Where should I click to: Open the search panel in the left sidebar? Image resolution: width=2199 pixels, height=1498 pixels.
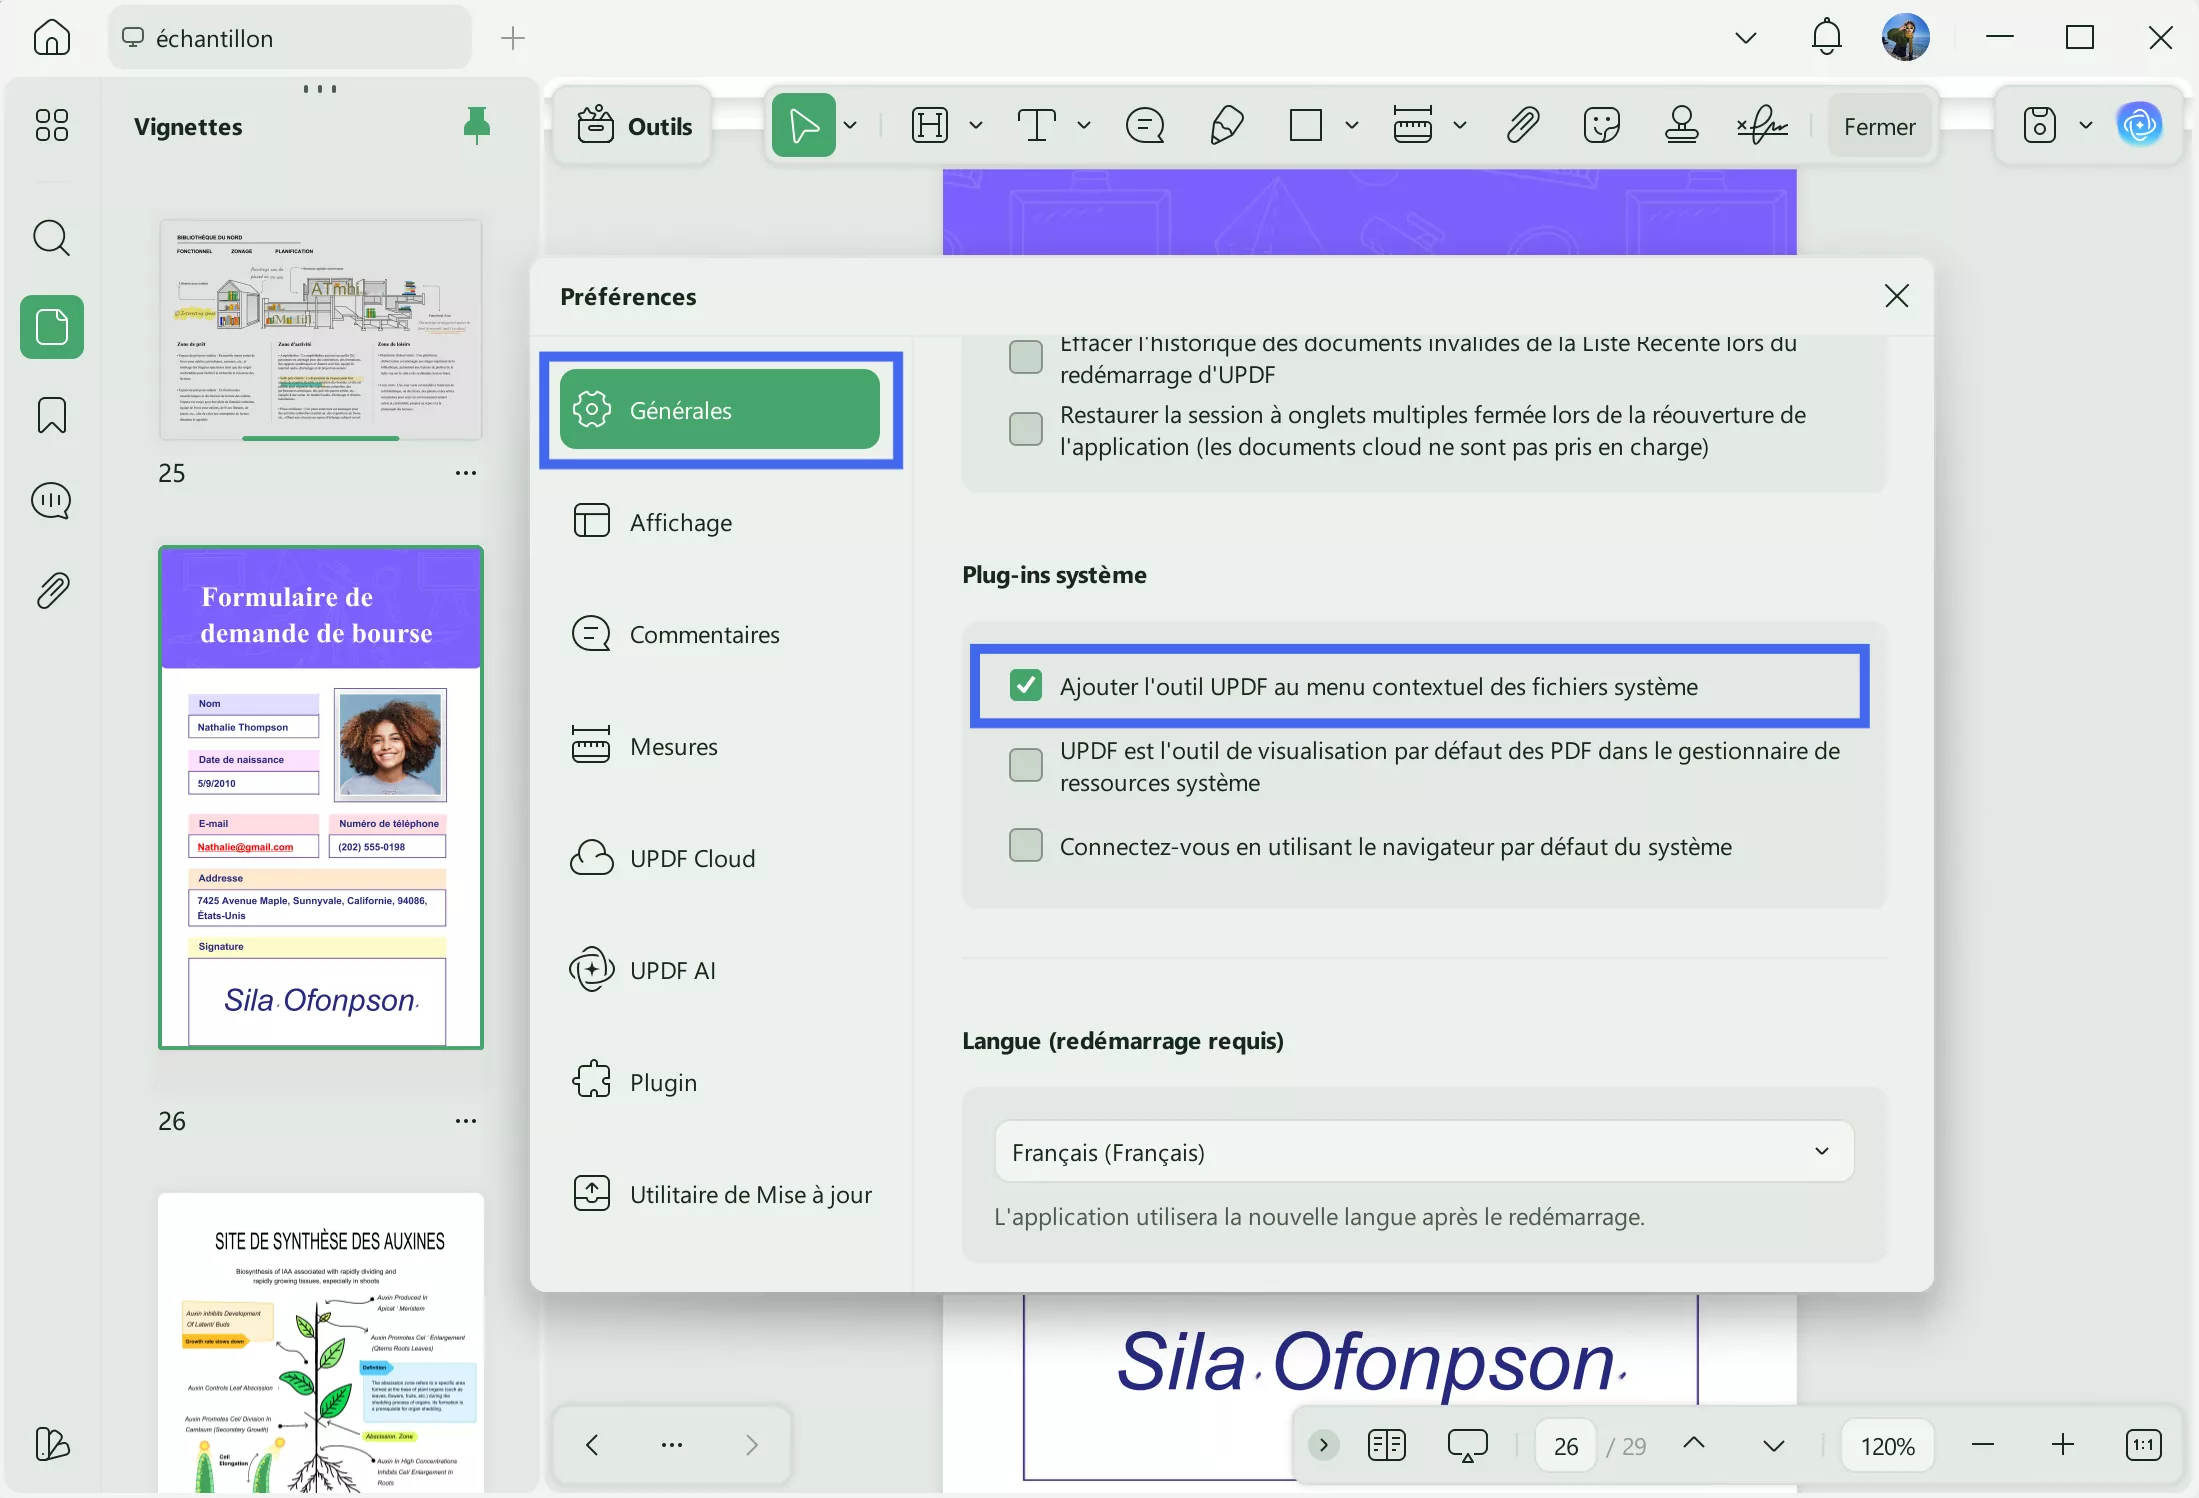pos(52,238)
